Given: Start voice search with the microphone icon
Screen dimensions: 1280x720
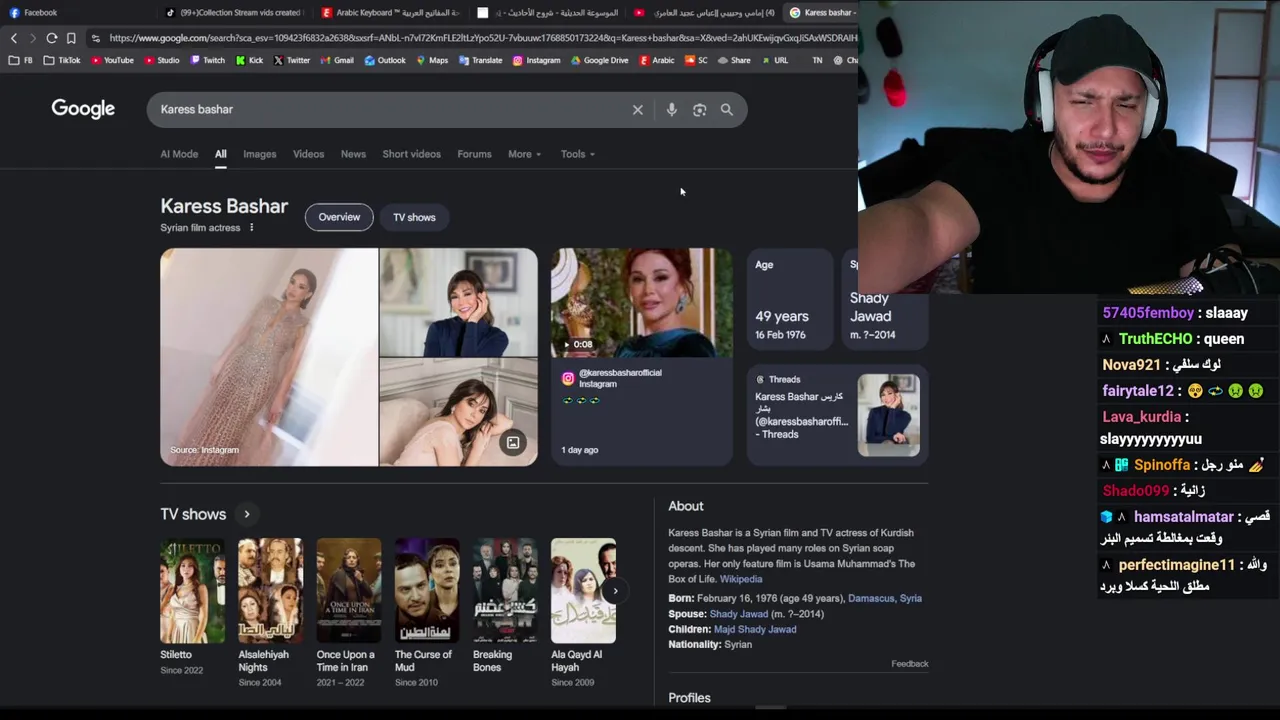Looking at the screenshot, I should pos(671,110).
